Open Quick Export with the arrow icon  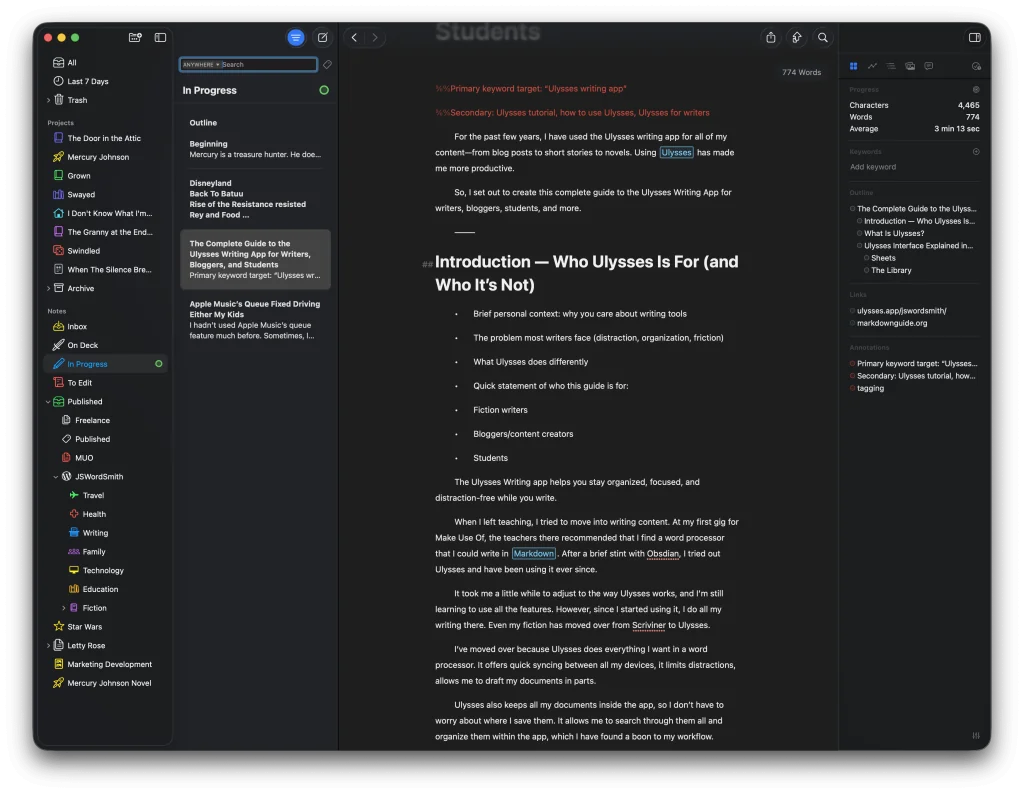[x=796, y=37]
